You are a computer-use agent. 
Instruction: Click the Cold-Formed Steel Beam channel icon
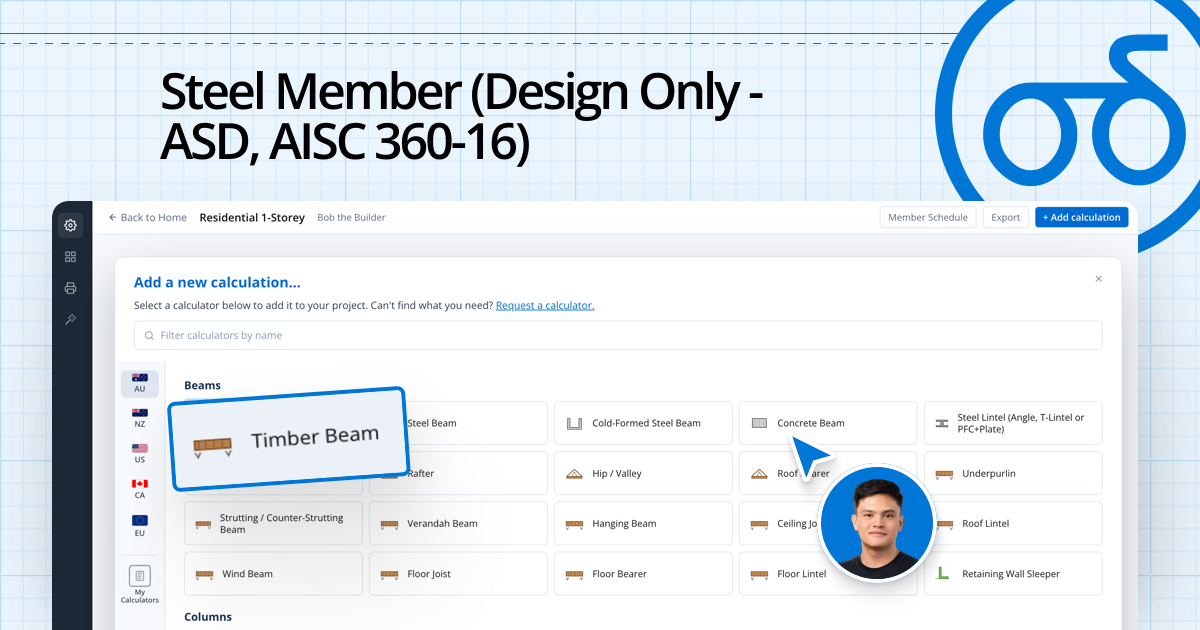tap(574, 423)
